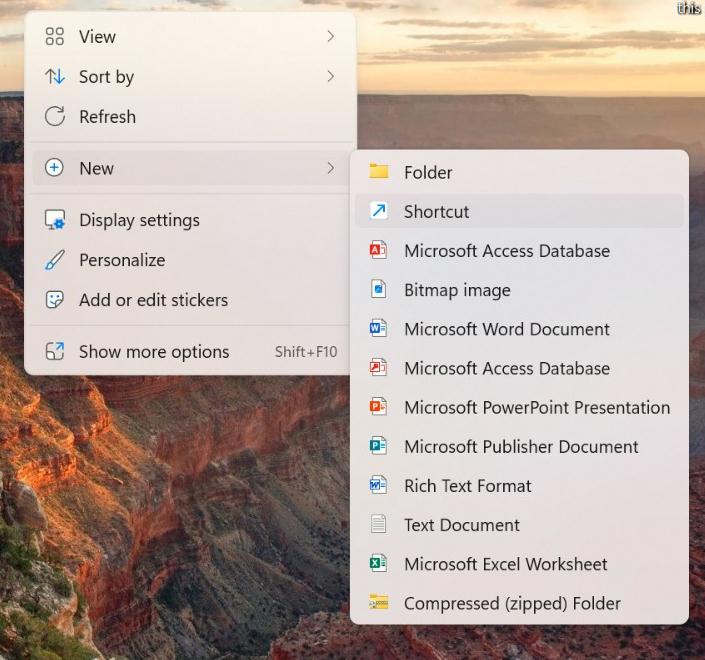705x660 pixels.
Task: Select Add or edit stickers
Action: pyautogui.click(x=153, y=300)
